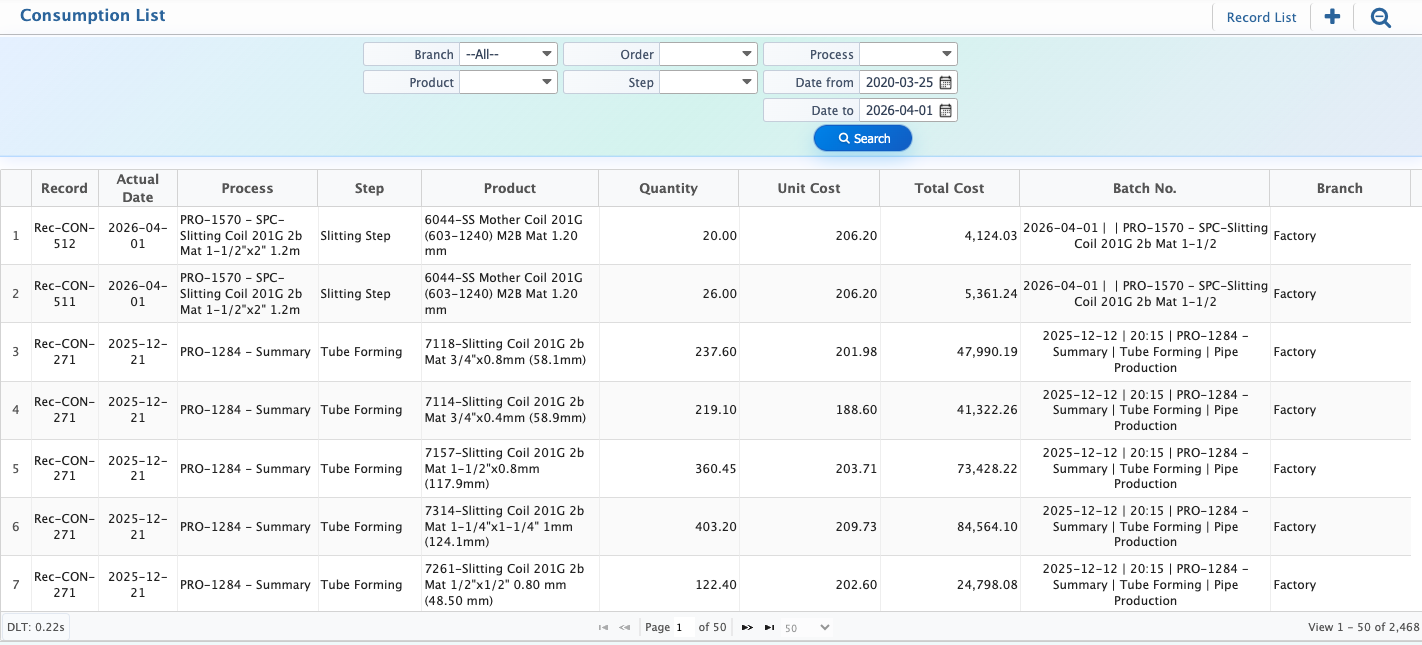Select row with record Rec-CON-512
This screenshot has width=1422, height=645.
(x=64, y=236)
